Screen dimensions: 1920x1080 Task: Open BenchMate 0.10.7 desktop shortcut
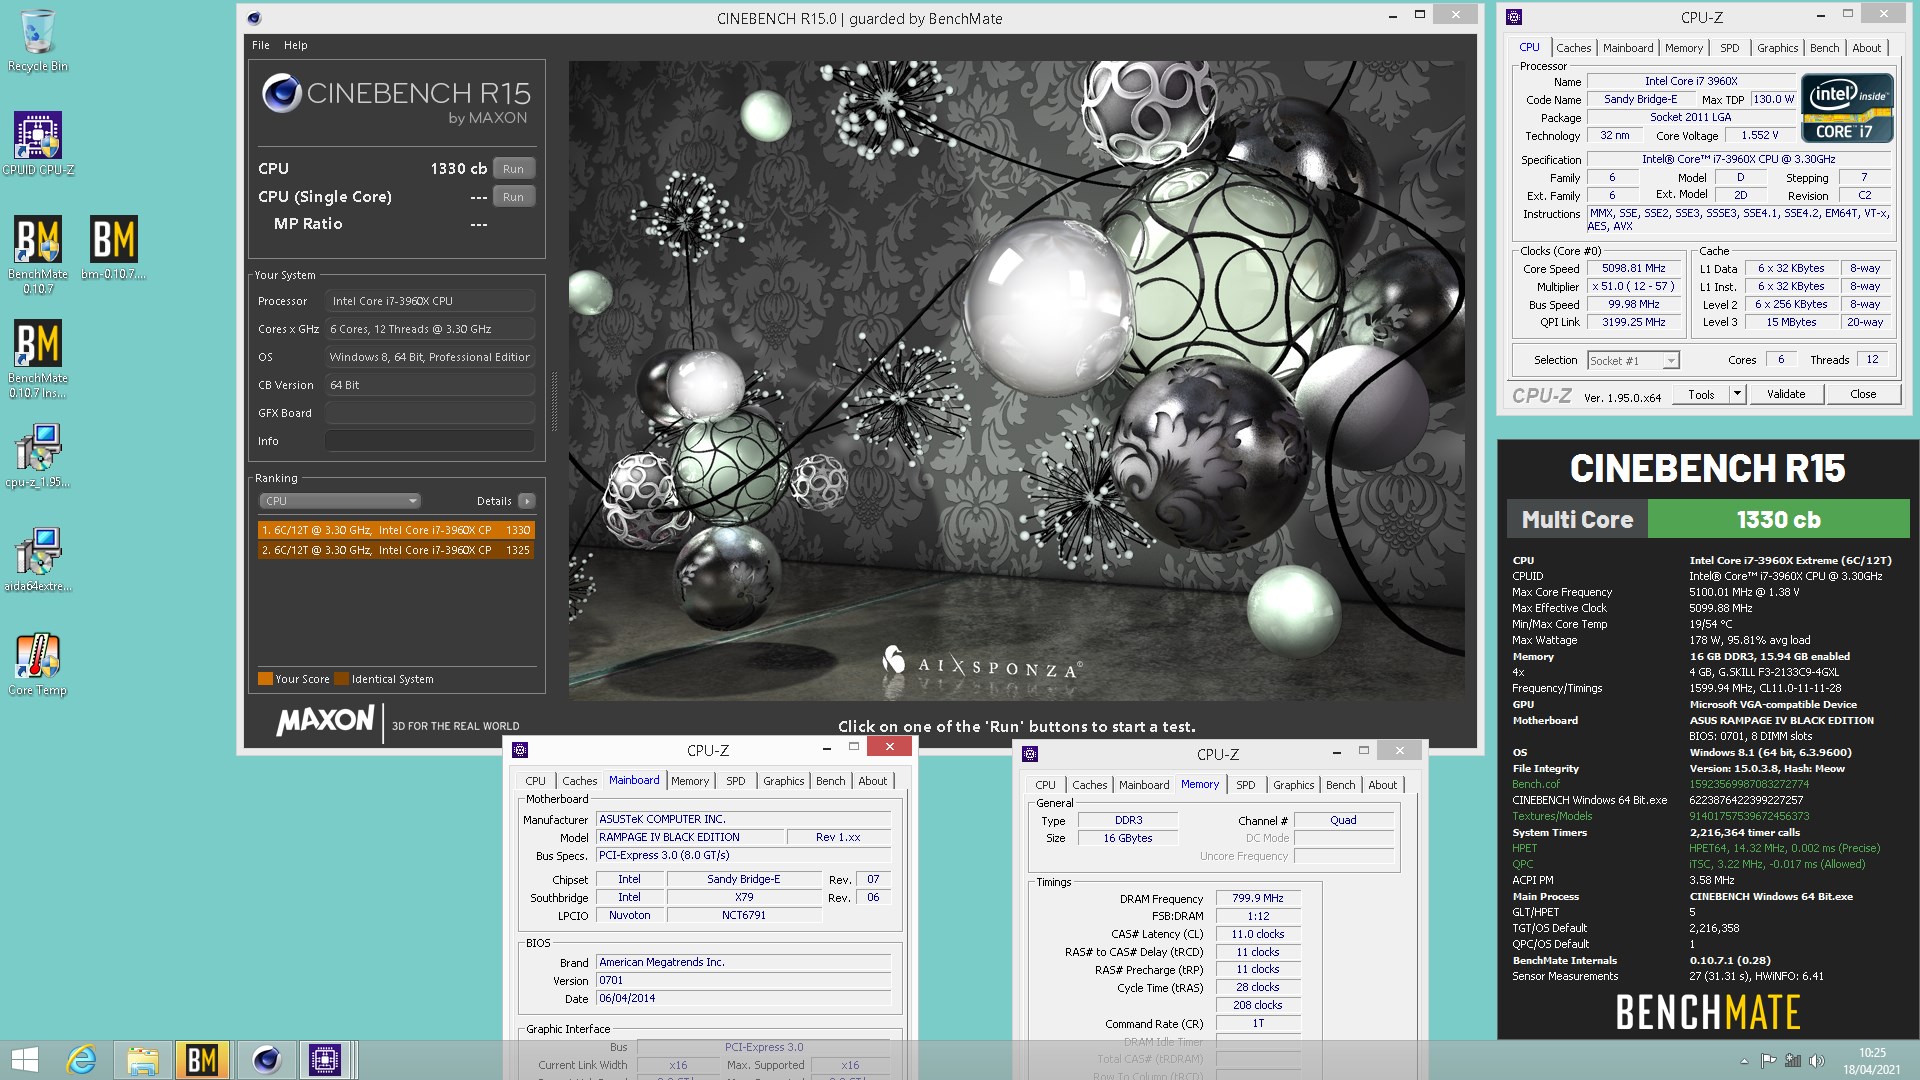tap(38, 254)
